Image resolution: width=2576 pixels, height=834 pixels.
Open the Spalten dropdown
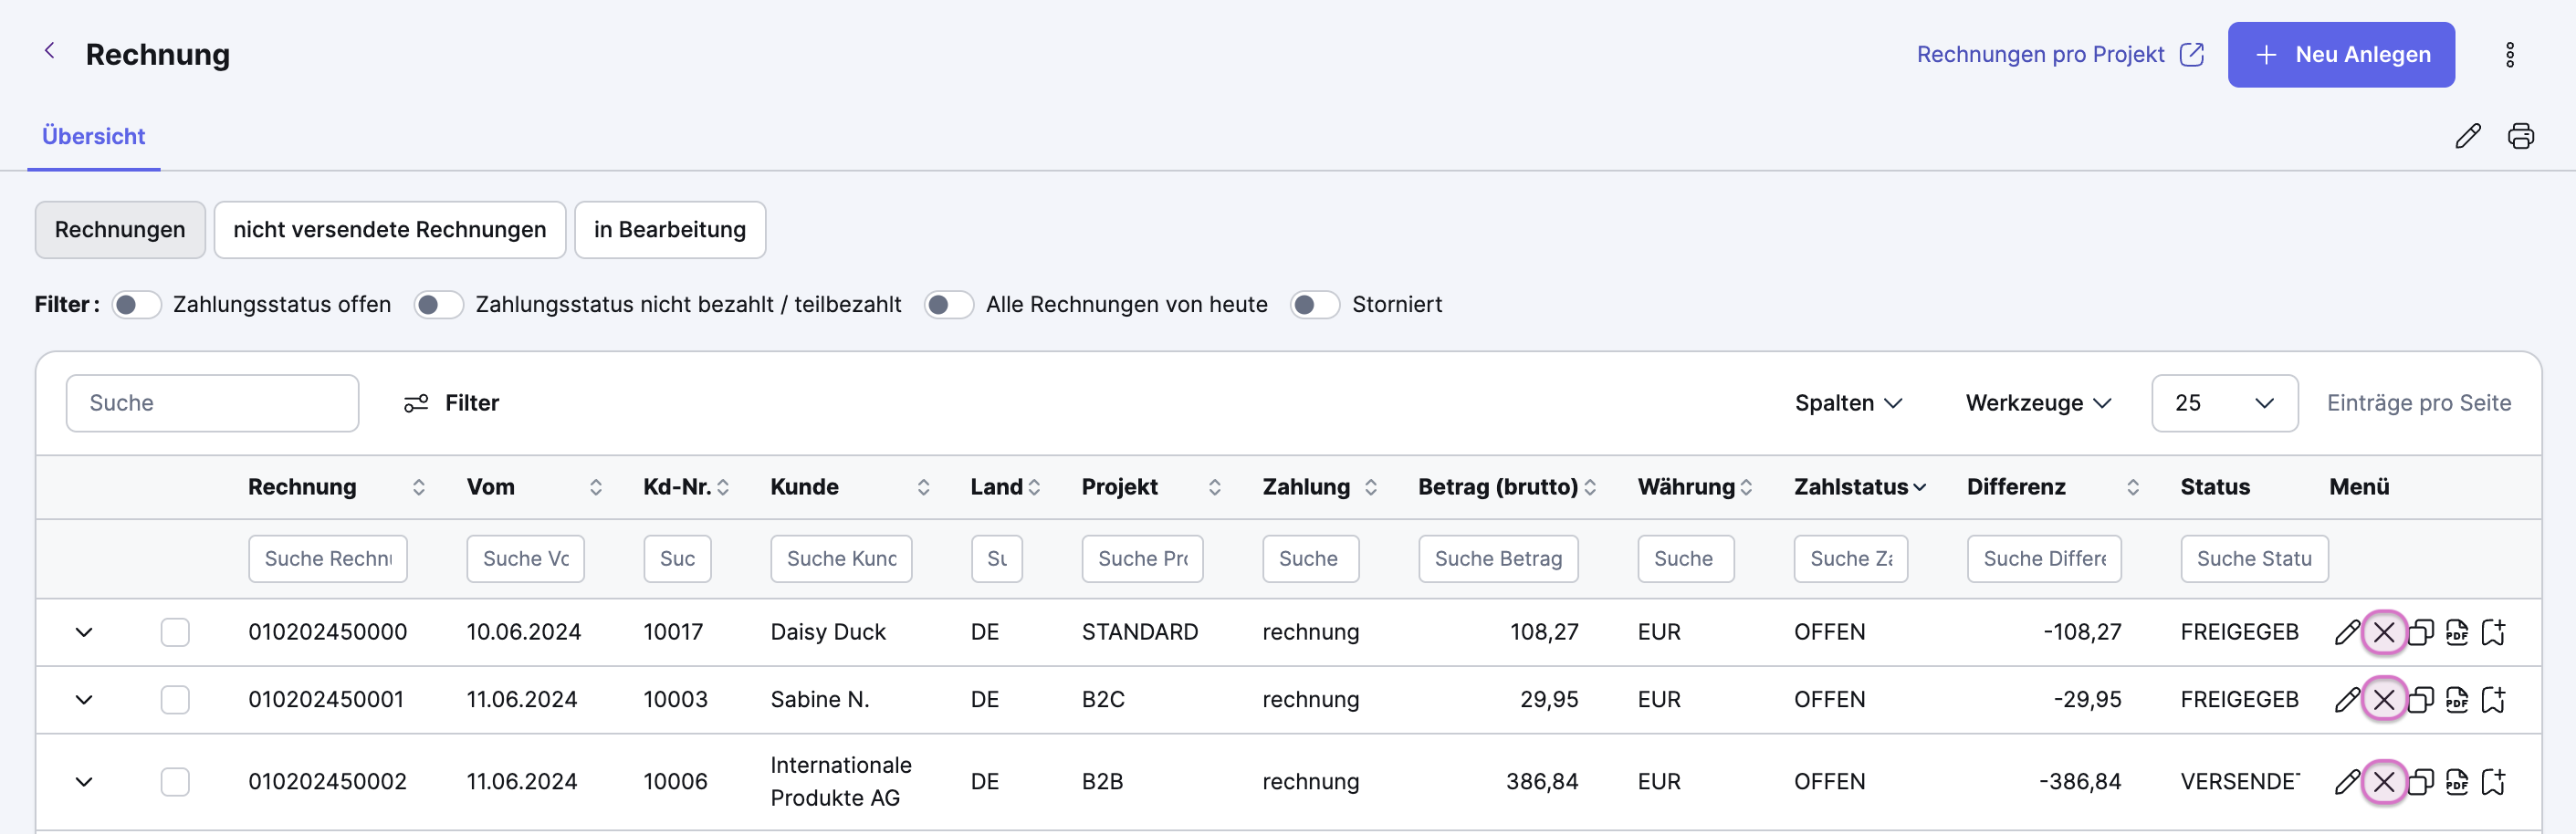pyautogui.click(x=1848, y=403)
